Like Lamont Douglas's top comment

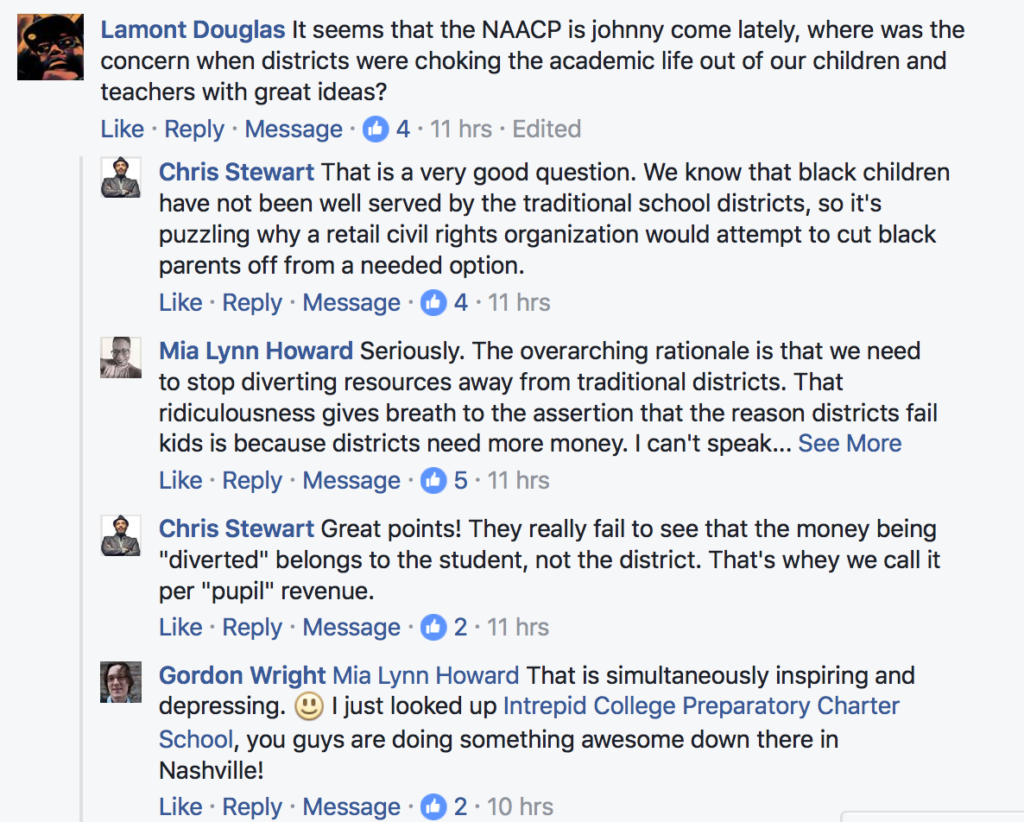click(121, 128)
